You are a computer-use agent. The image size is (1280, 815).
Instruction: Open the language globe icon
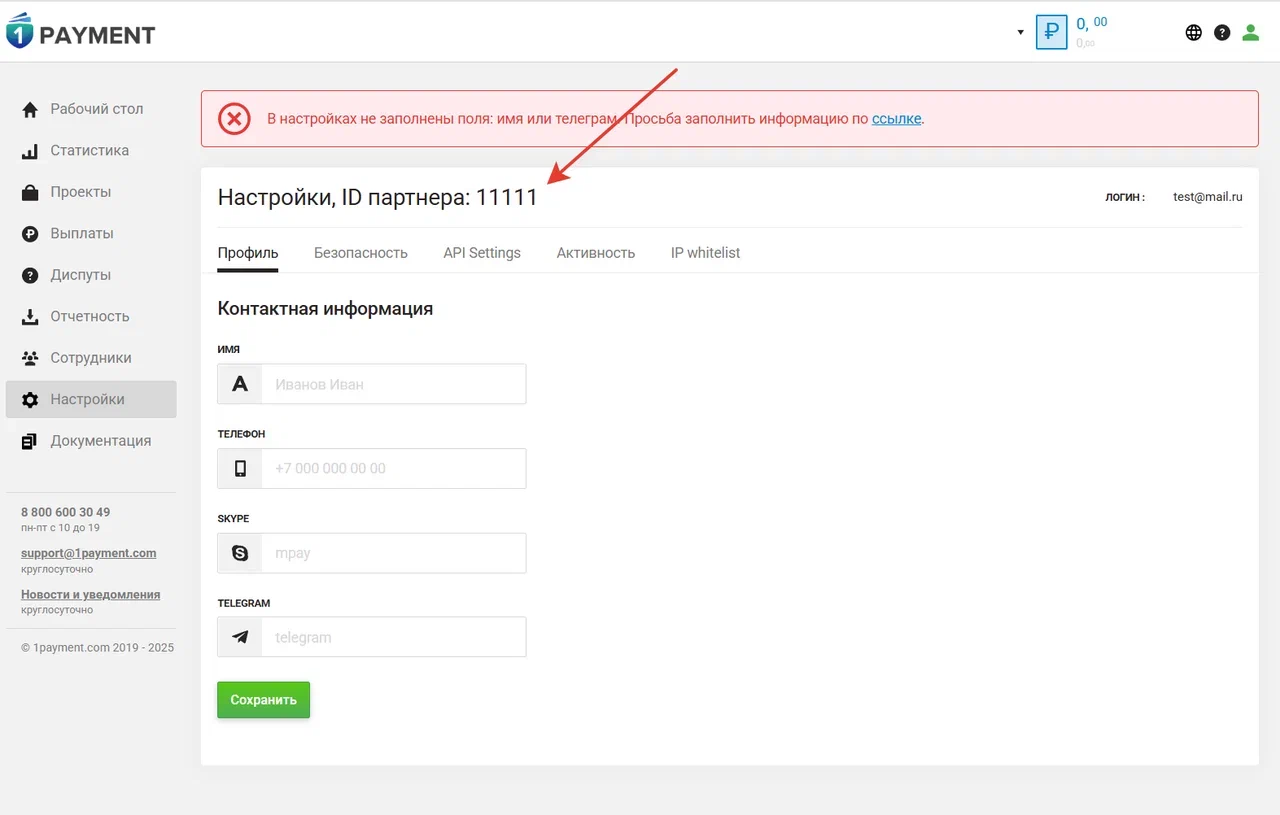pos(1193,32)
